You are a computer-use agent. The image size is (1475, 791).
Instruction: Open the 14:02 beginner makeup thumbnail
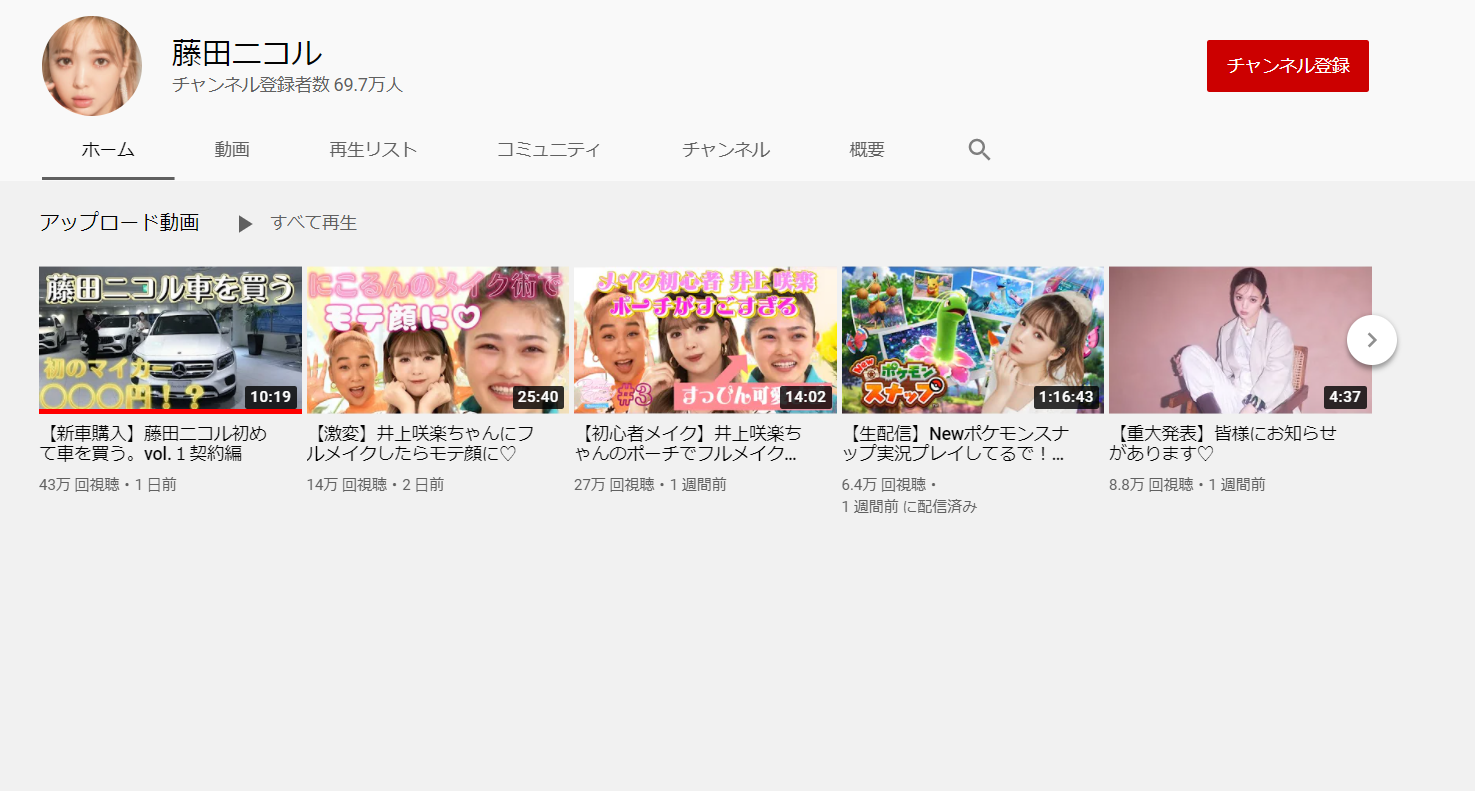tap(705, 340)
